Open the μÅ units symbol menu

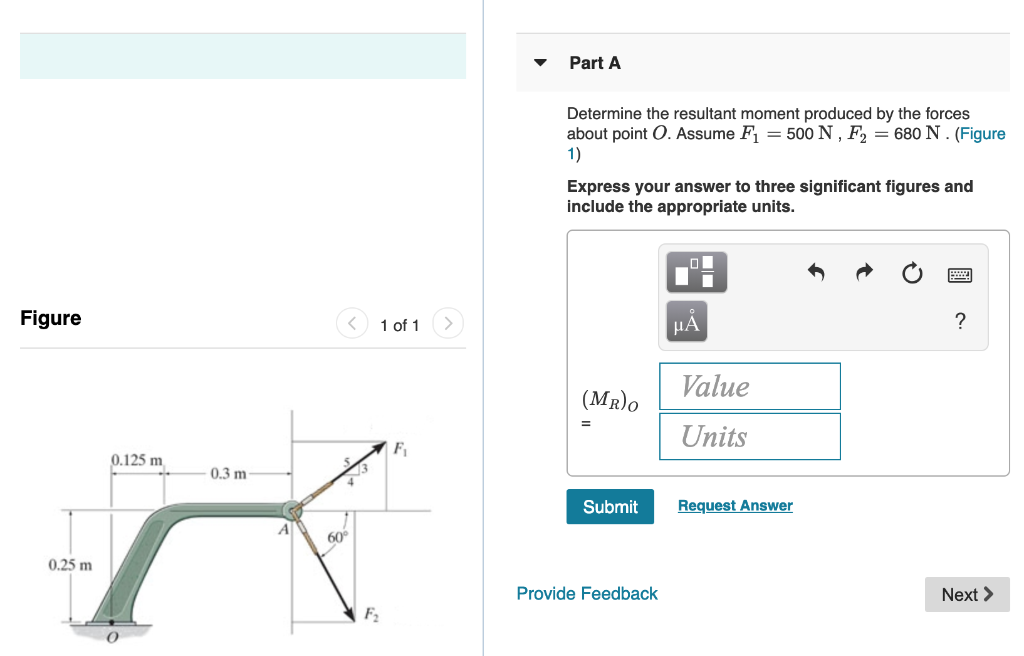(x=685, y=320)
